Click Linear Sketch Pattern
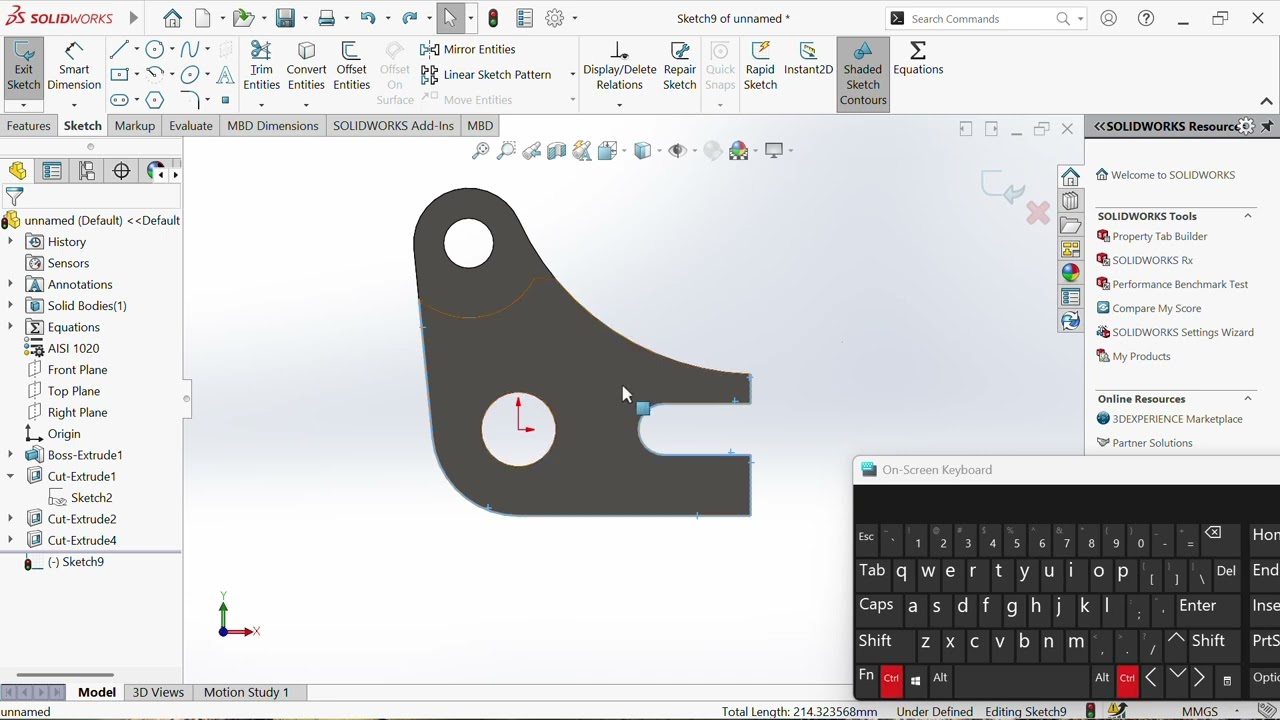 [x=486, y=74]
